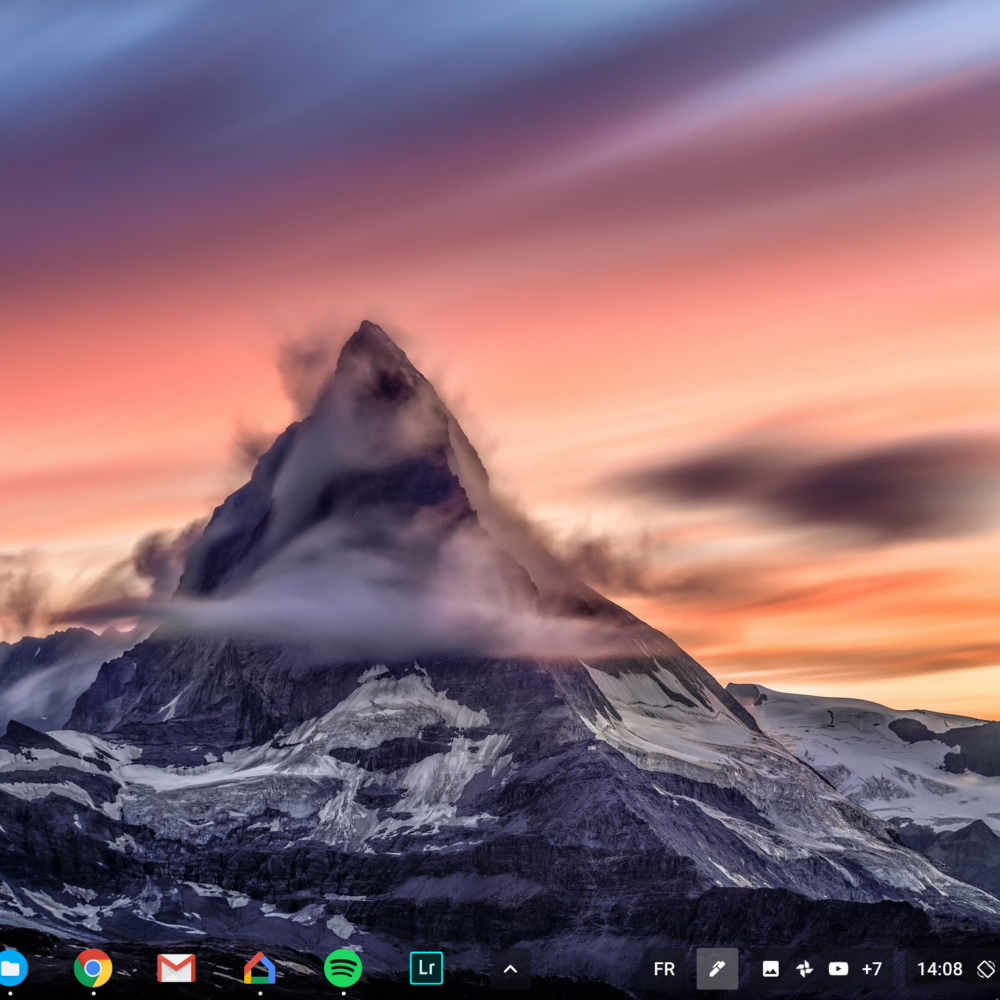The height and width of the screenshot is (1000, 1000).
Task: Click the image notification icon in tray
Action: 770,969
